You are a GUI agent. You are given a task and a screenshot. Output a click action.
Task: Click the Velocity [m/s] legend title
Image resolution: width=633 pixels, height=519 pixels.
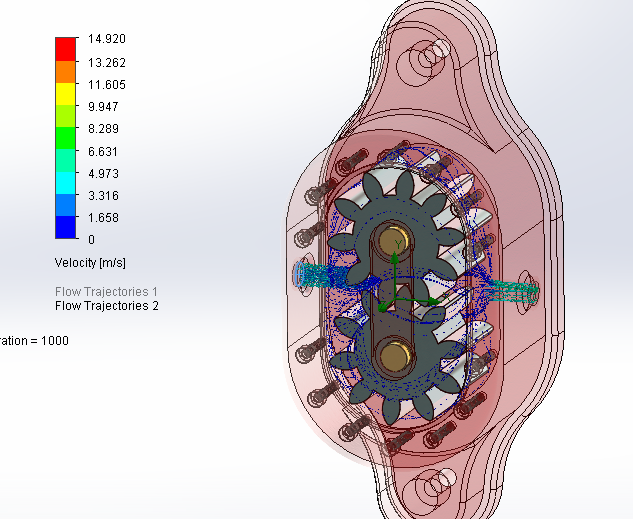pyautogui.click(x=90, y=262)
